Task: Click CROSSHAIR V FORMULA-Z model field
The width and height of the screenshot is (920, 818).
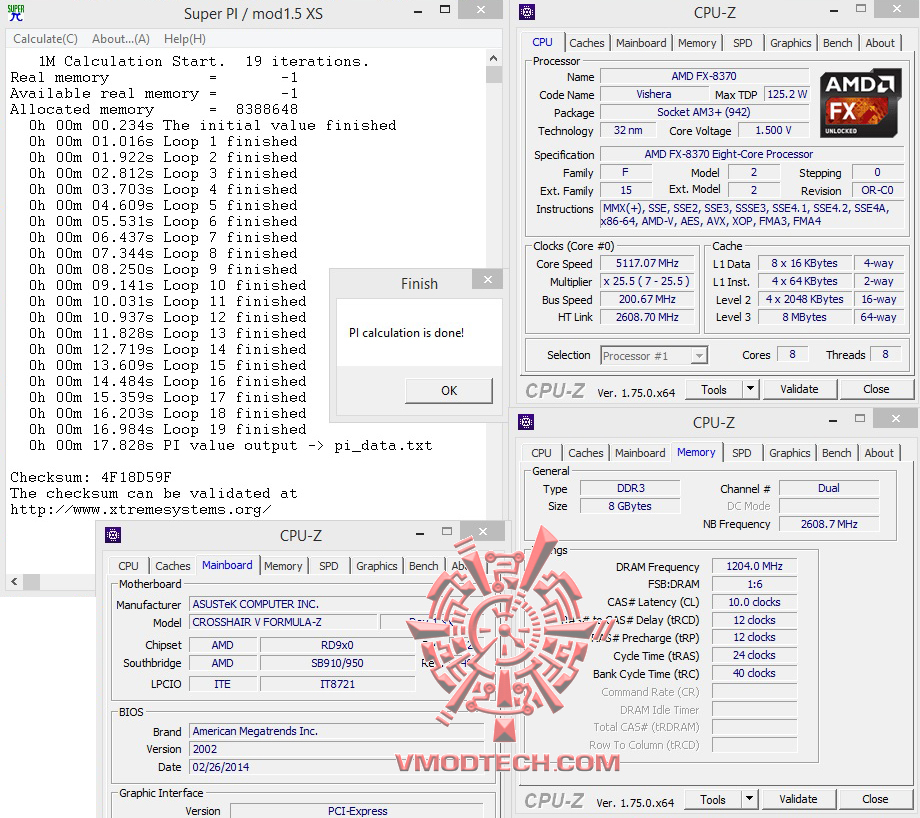Action: click(283, 622)
